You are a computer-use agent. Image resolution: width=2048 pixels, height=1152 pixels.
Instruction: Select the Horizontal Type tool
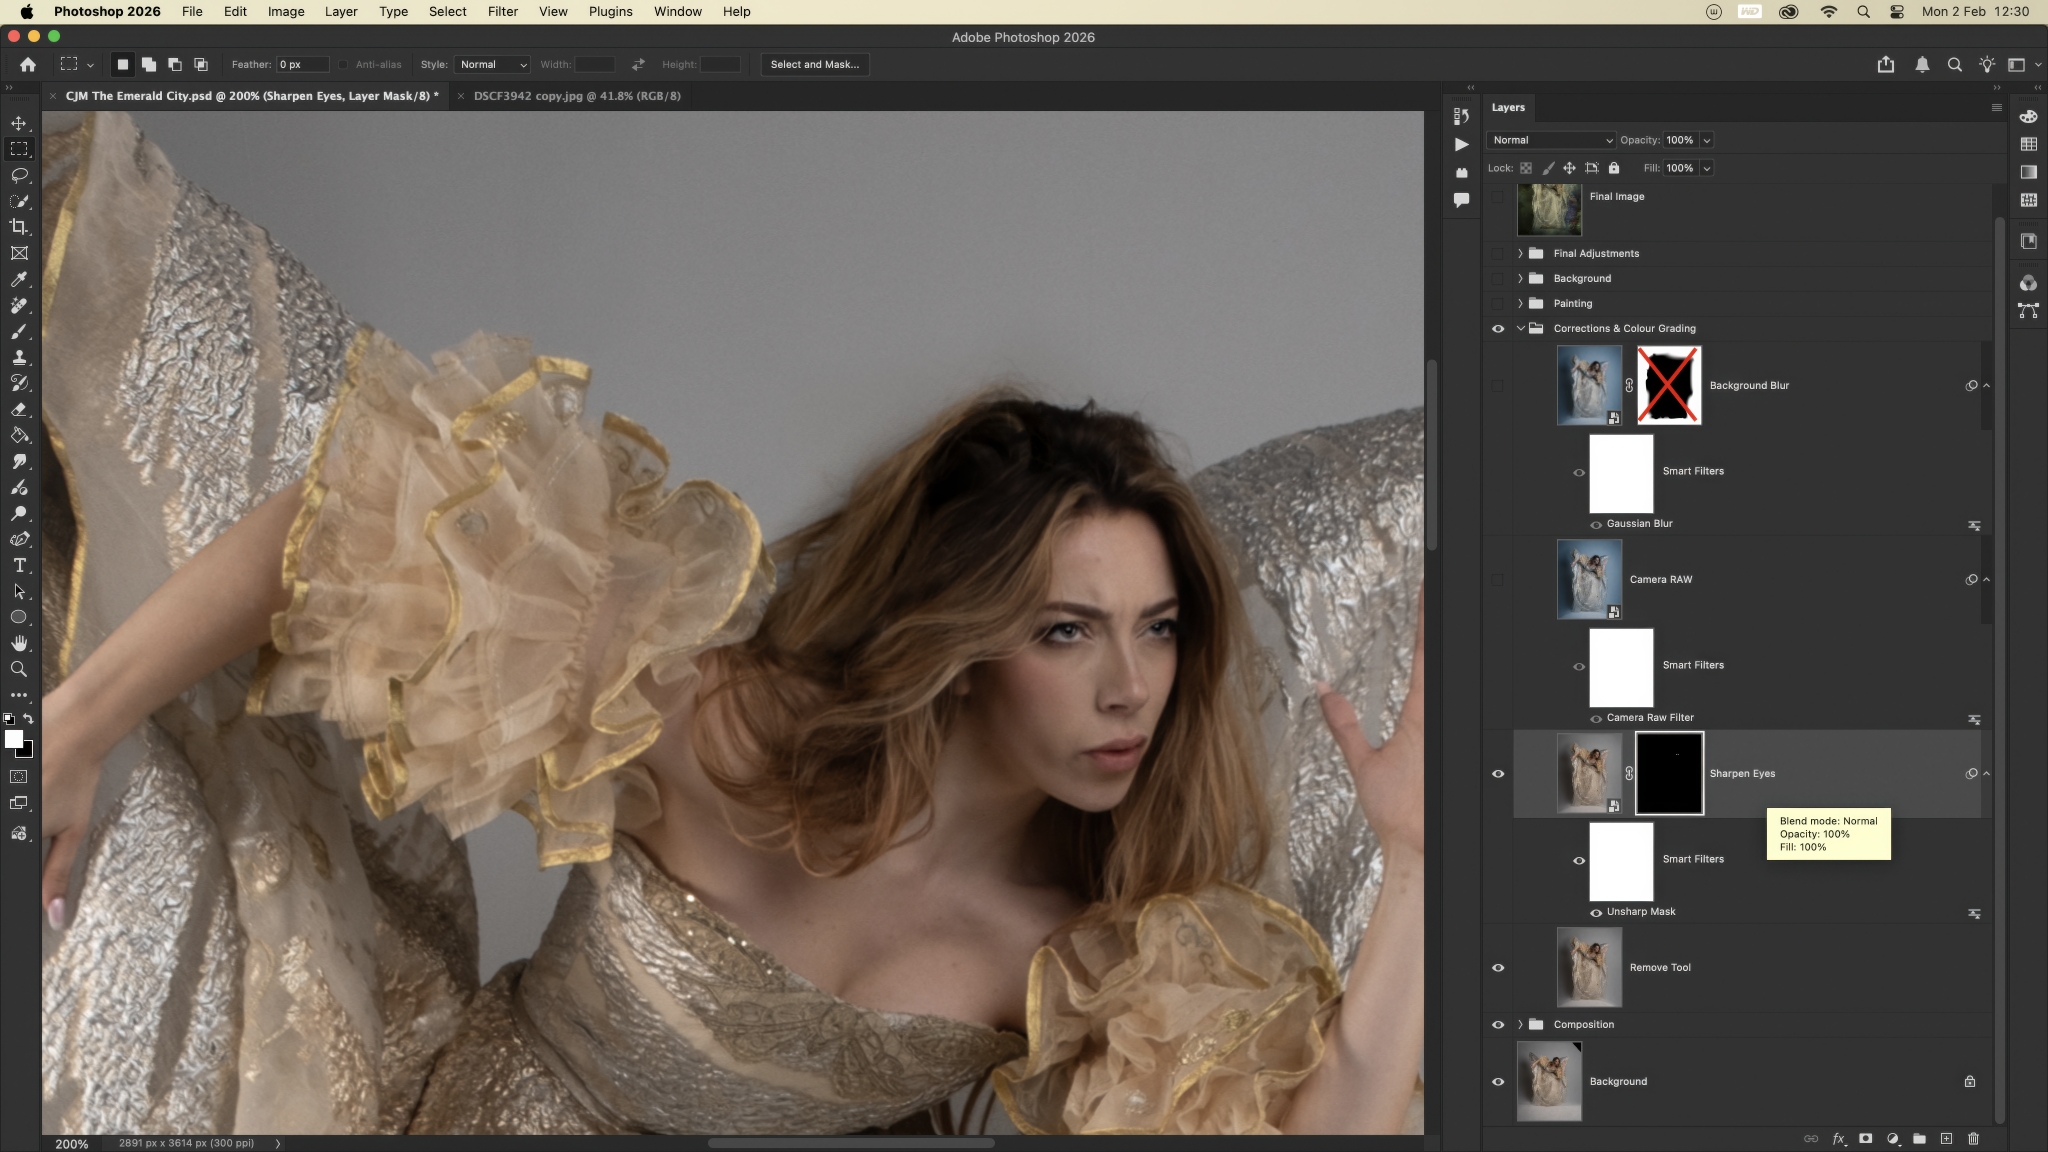click(x=19, y=565)
